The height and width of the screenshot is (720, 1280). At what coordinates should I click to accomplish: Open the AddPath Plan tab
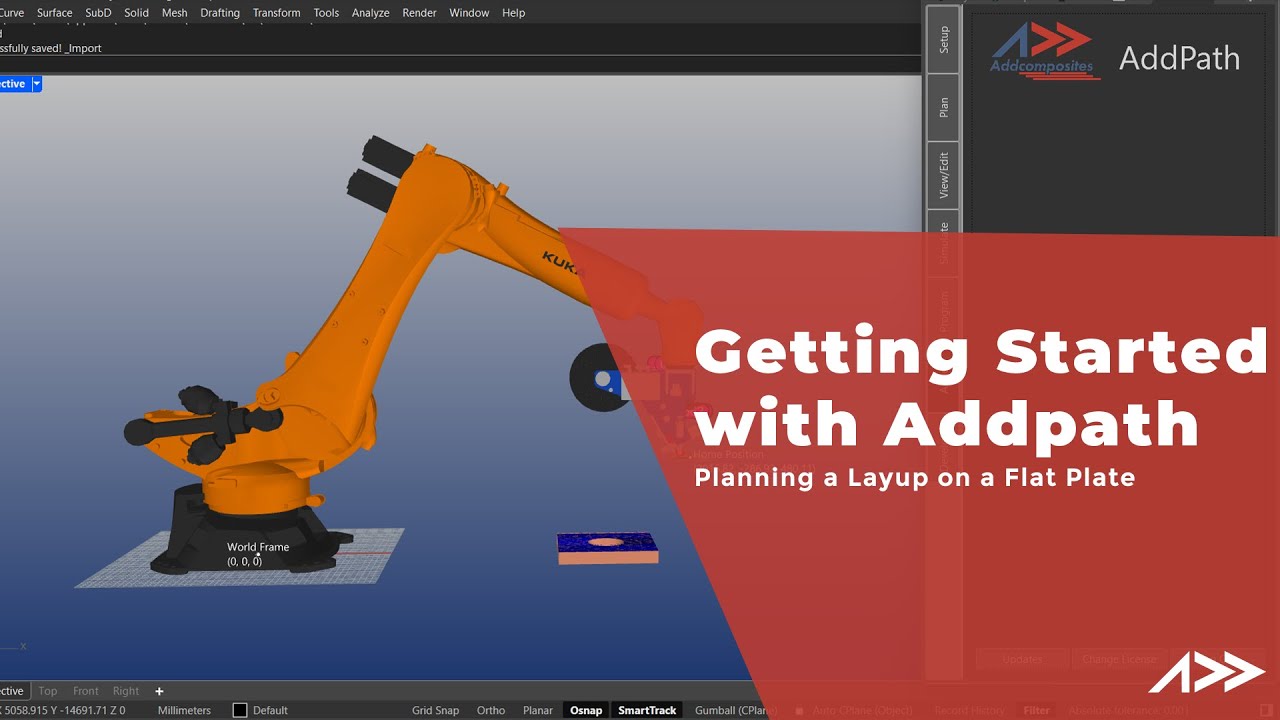click(943, 108)
